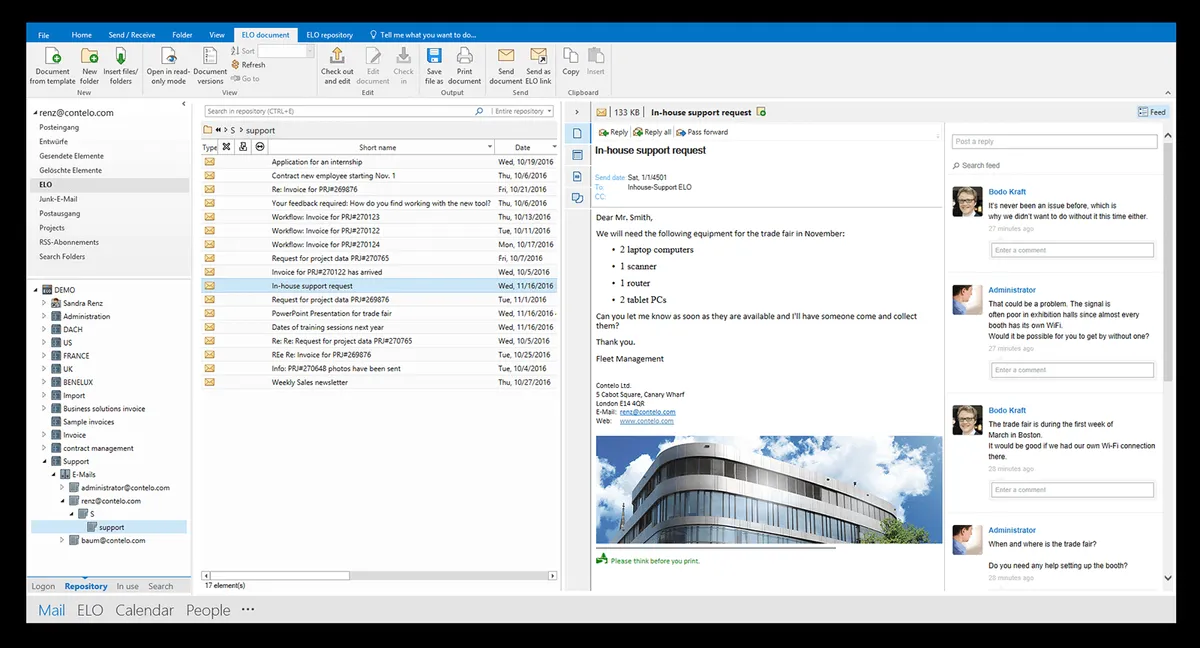Click Send as ELO link
Viewport: 1200px width, 648px height.
click(538, 65)
